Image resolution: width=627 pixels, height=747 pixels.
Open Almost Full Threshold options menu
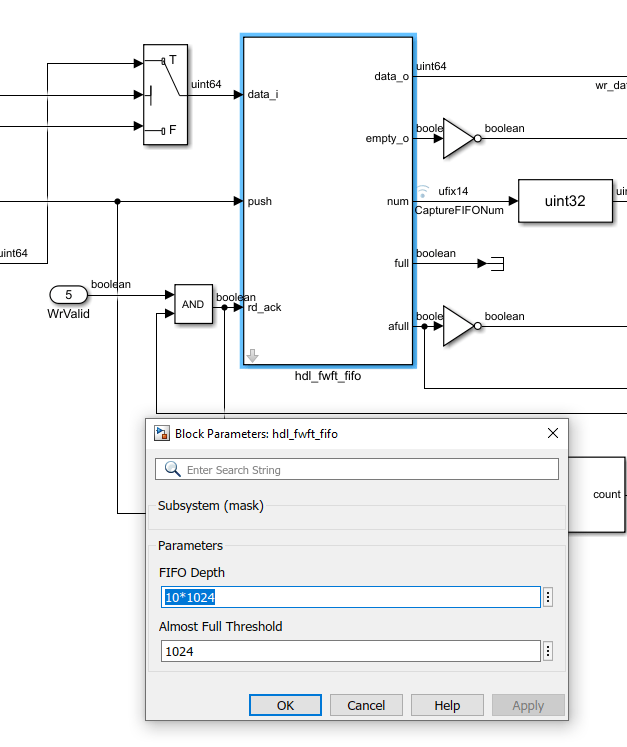[548, 651]
